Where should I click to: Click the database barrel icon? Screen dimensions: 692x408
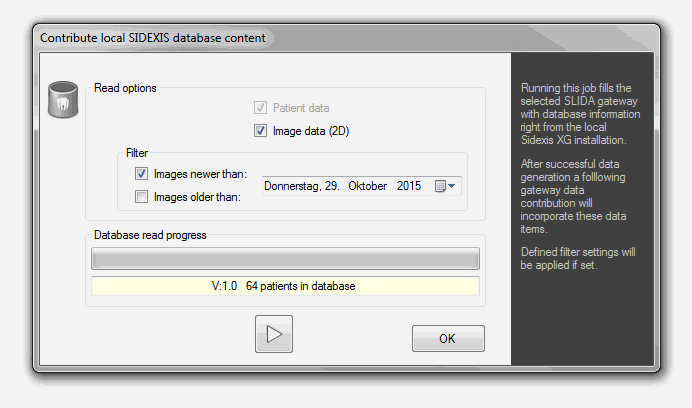(x=63, y=100)
